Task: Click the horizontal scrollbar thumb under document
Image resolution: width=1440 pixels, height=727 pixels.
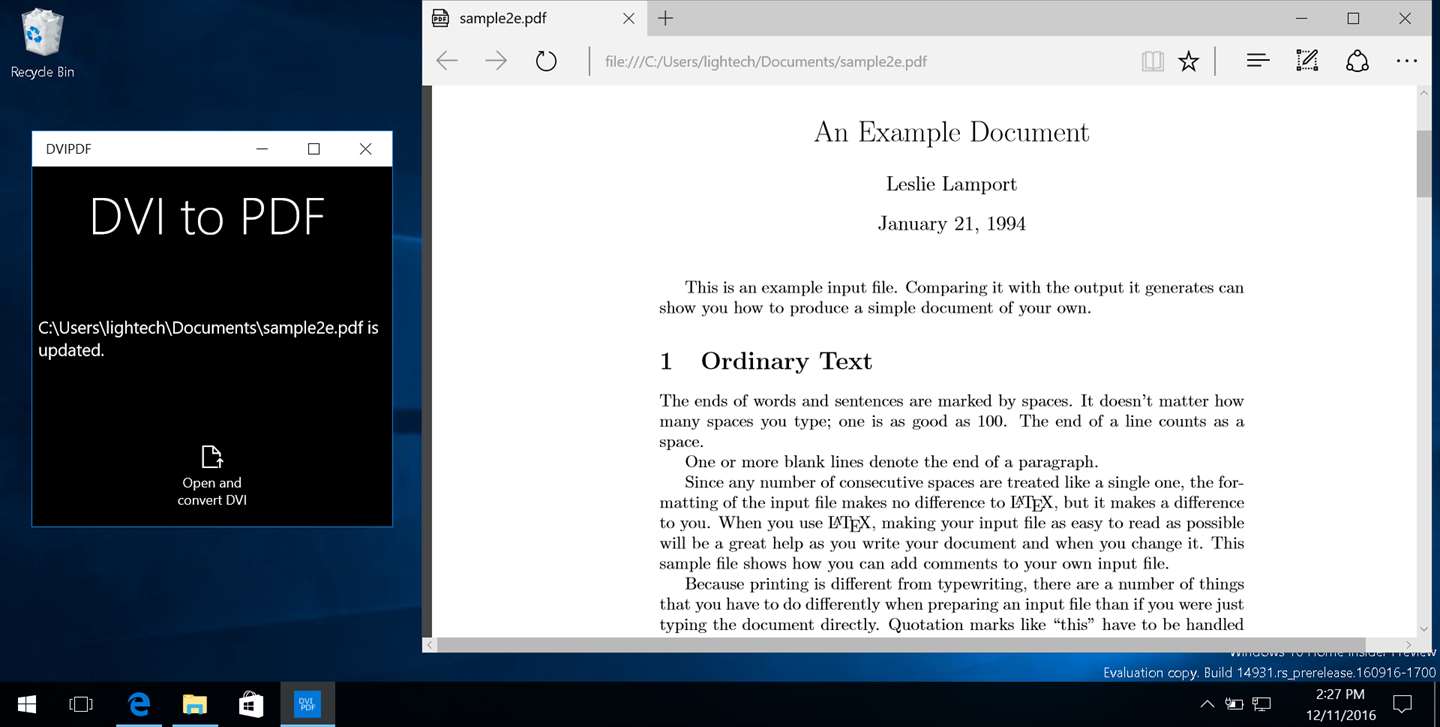Action: [901, 645]
